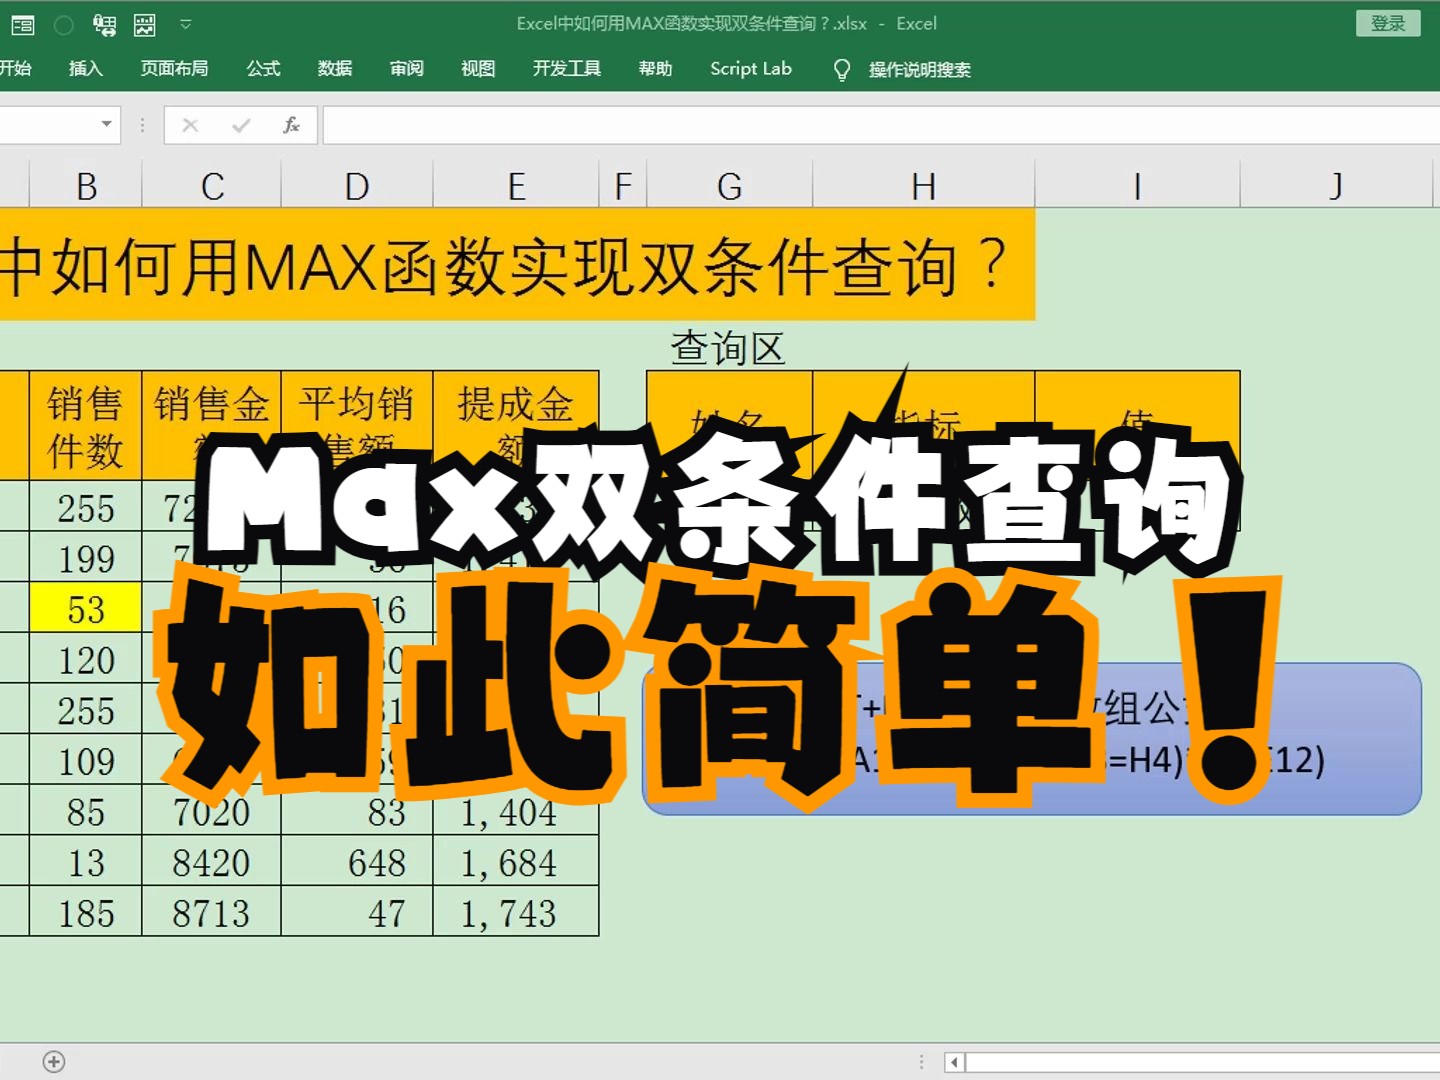This screenshot has width=1440, height=1080.
Task: Expand the Name Box dropdown arrow
Action: 106,125
